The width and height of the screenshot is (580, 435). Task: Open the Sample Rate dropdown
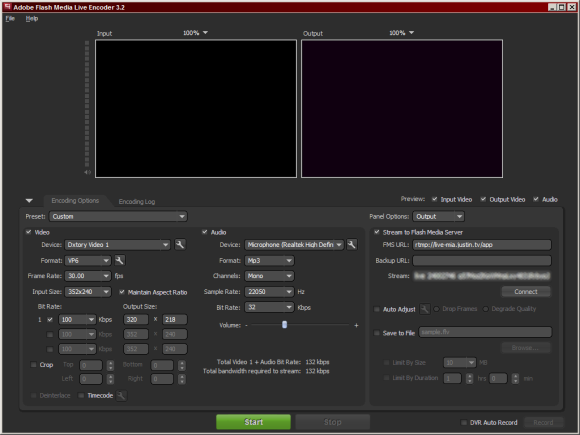(269, 292)
